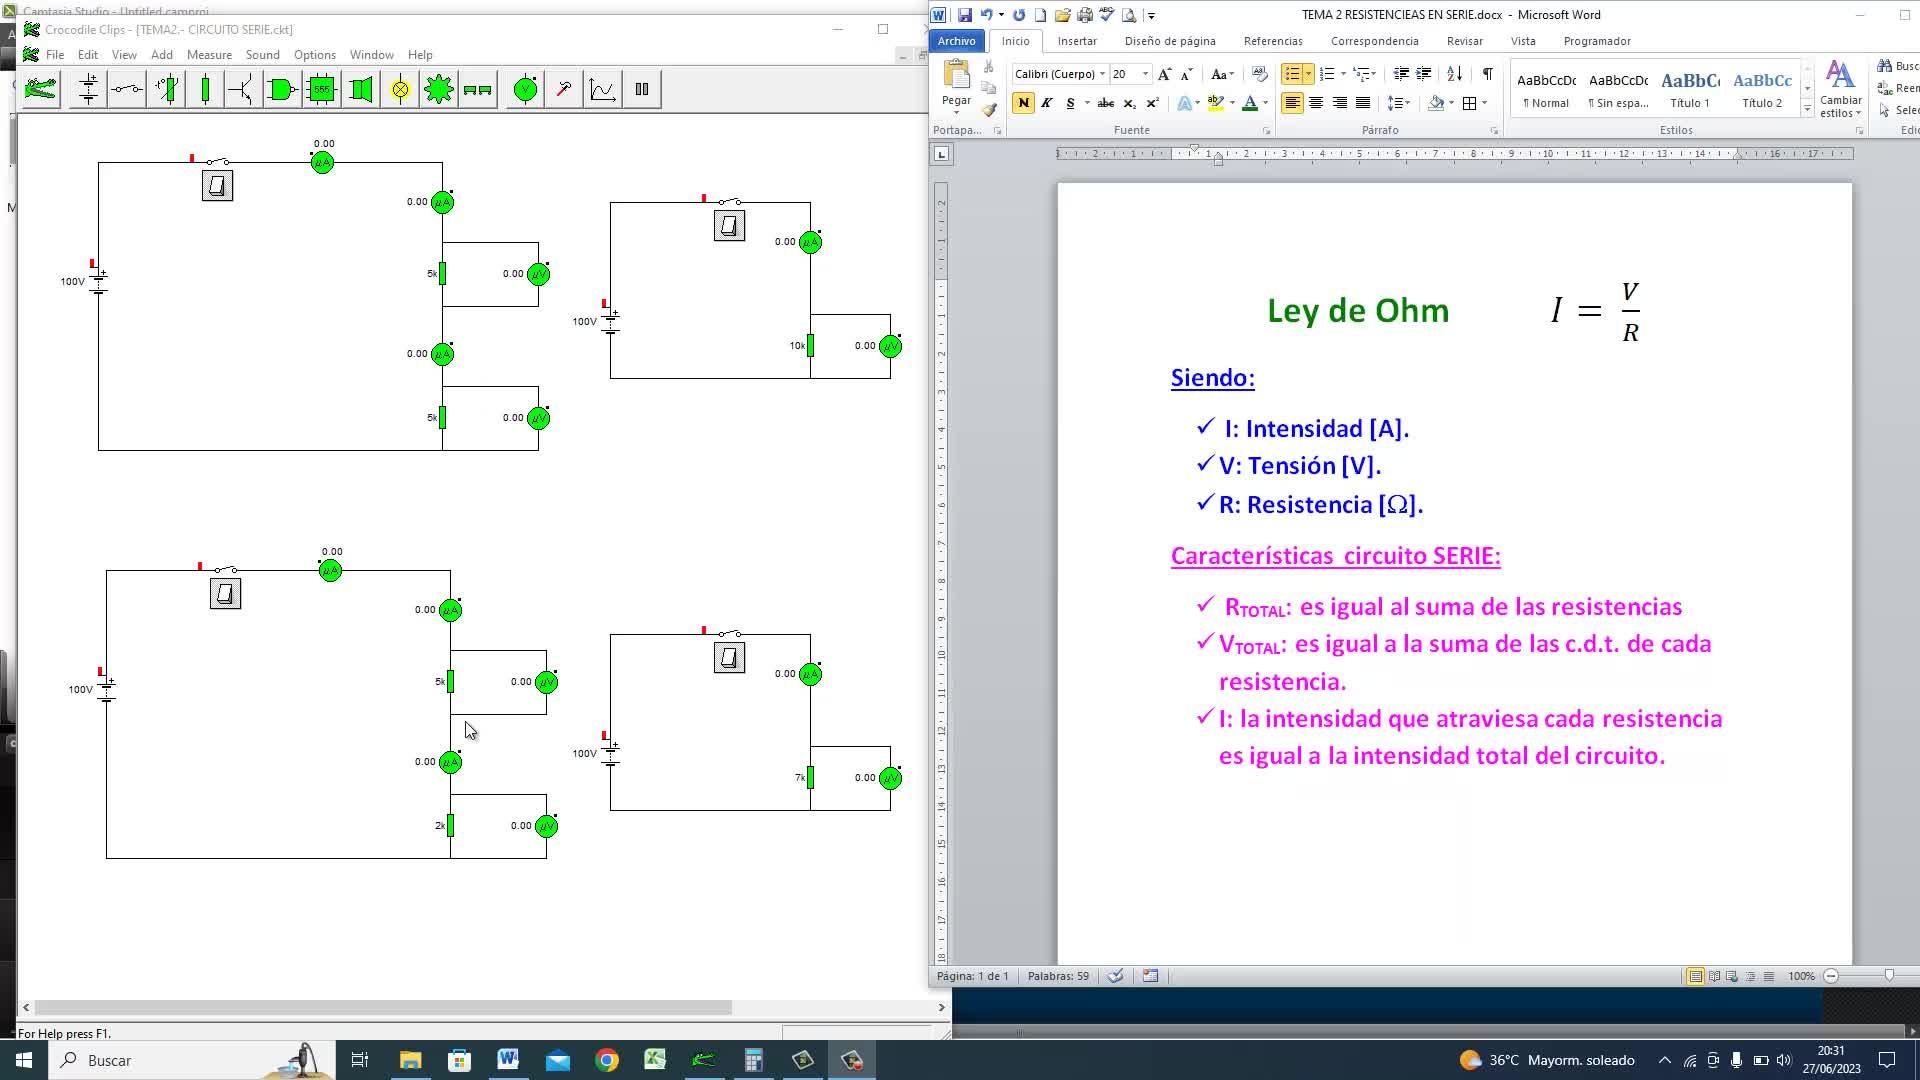
Task: Open the oscilloscope graph tool
Action: 602,90
